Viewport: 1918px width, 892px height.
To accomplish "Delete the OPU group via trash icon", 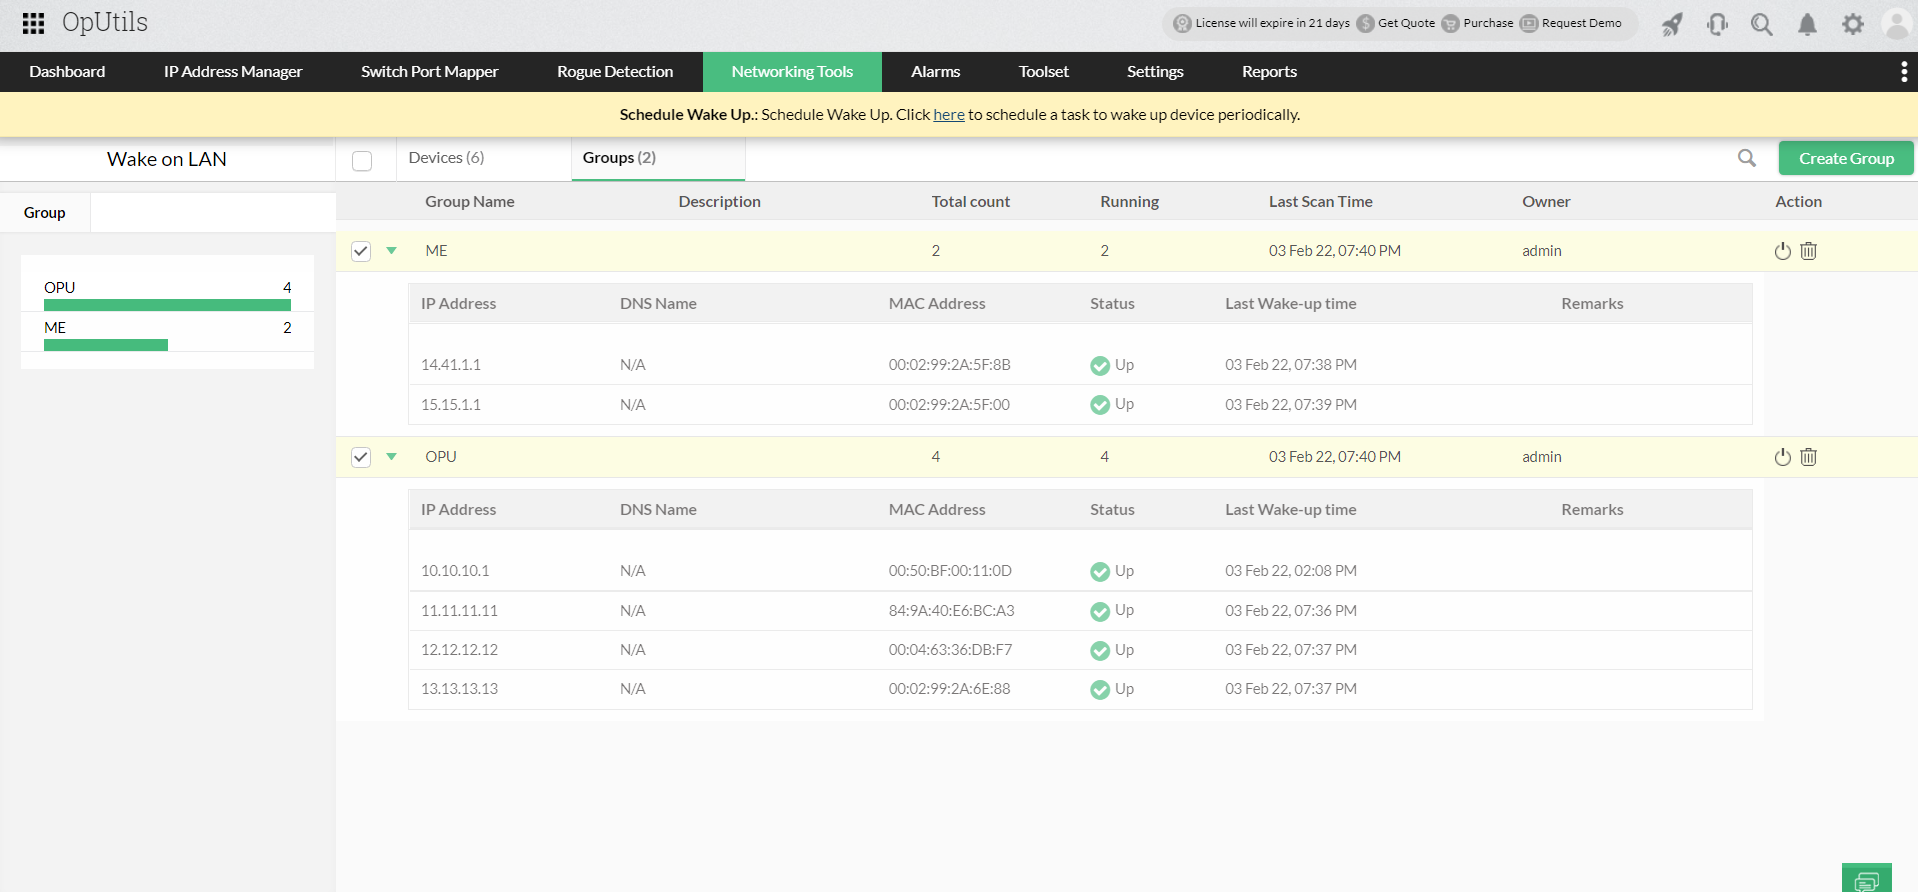I will (x=1808, y=457).
